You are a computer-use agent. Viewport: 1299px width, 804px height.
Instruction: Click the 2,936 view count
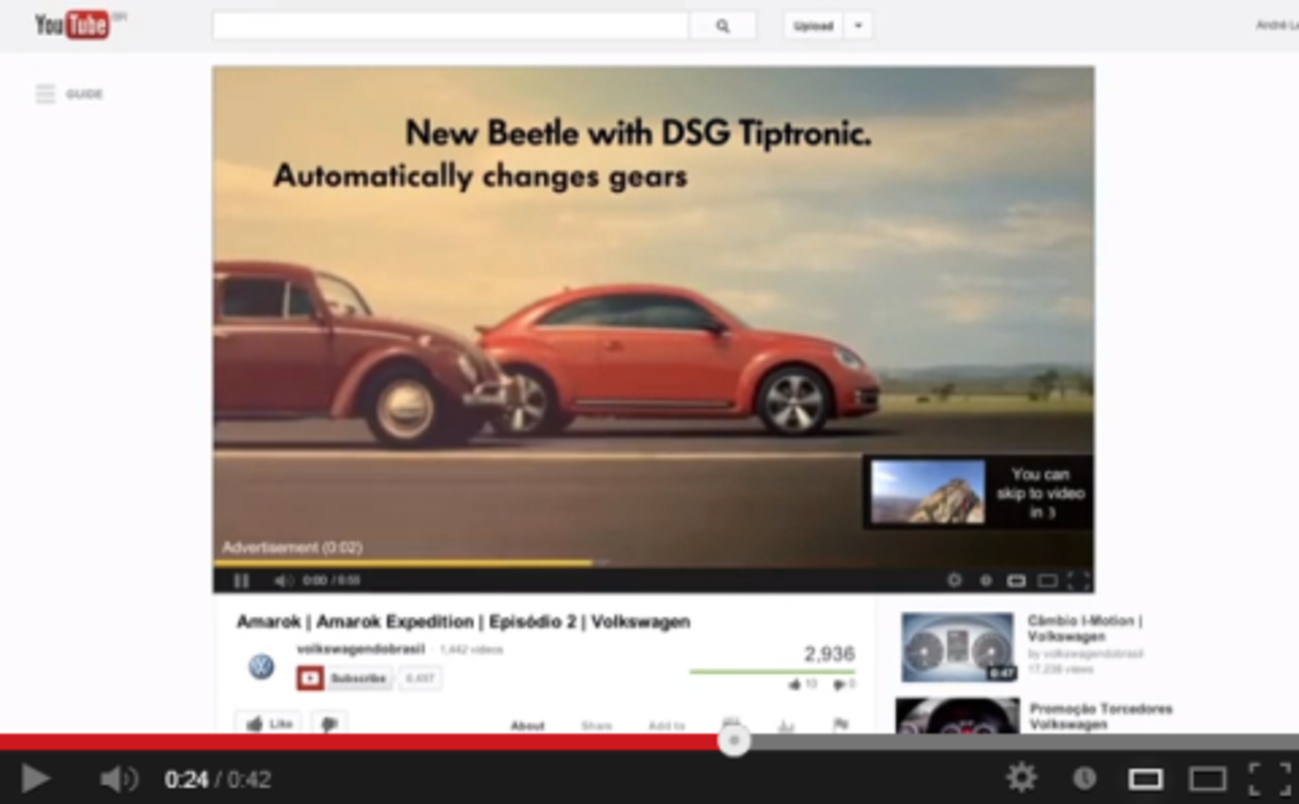coord(829,654)
